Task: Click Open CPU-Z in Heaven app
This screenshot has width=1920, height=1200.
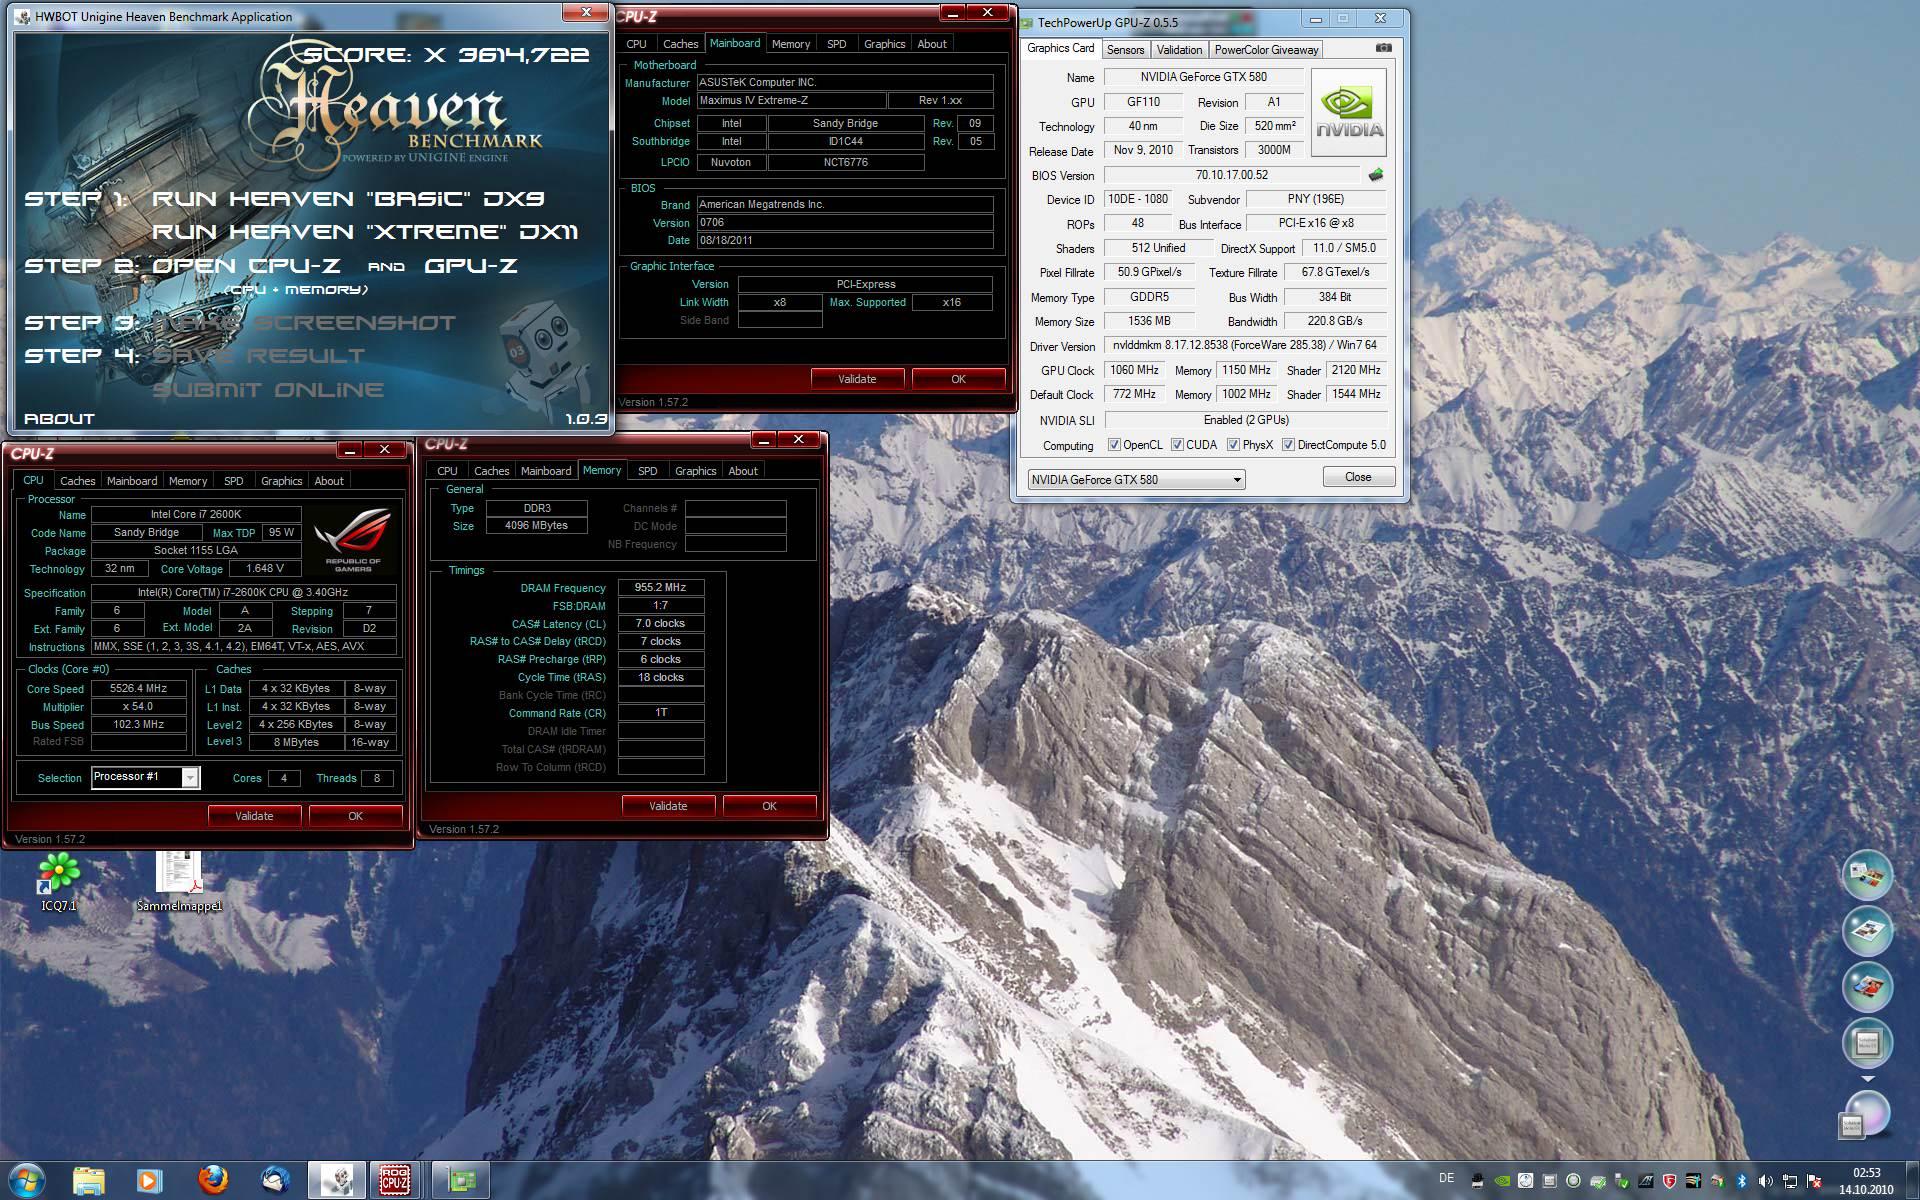Action: tap(246, 266)
